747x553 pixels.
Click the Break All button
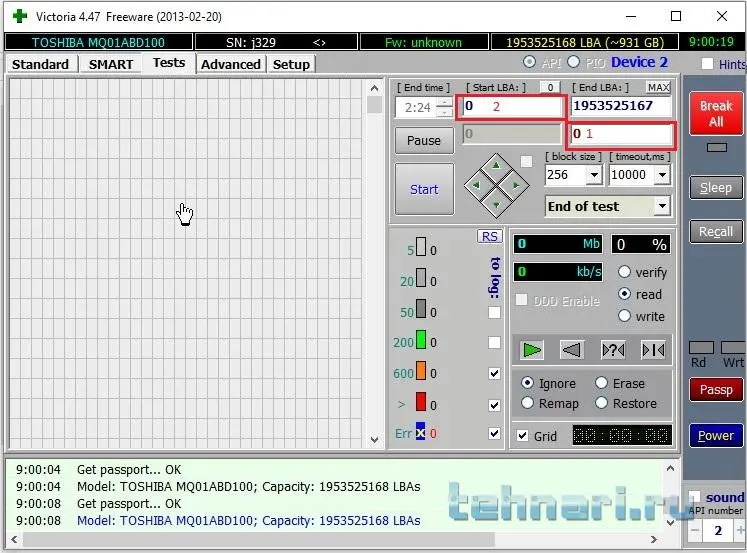pos(716,113)
